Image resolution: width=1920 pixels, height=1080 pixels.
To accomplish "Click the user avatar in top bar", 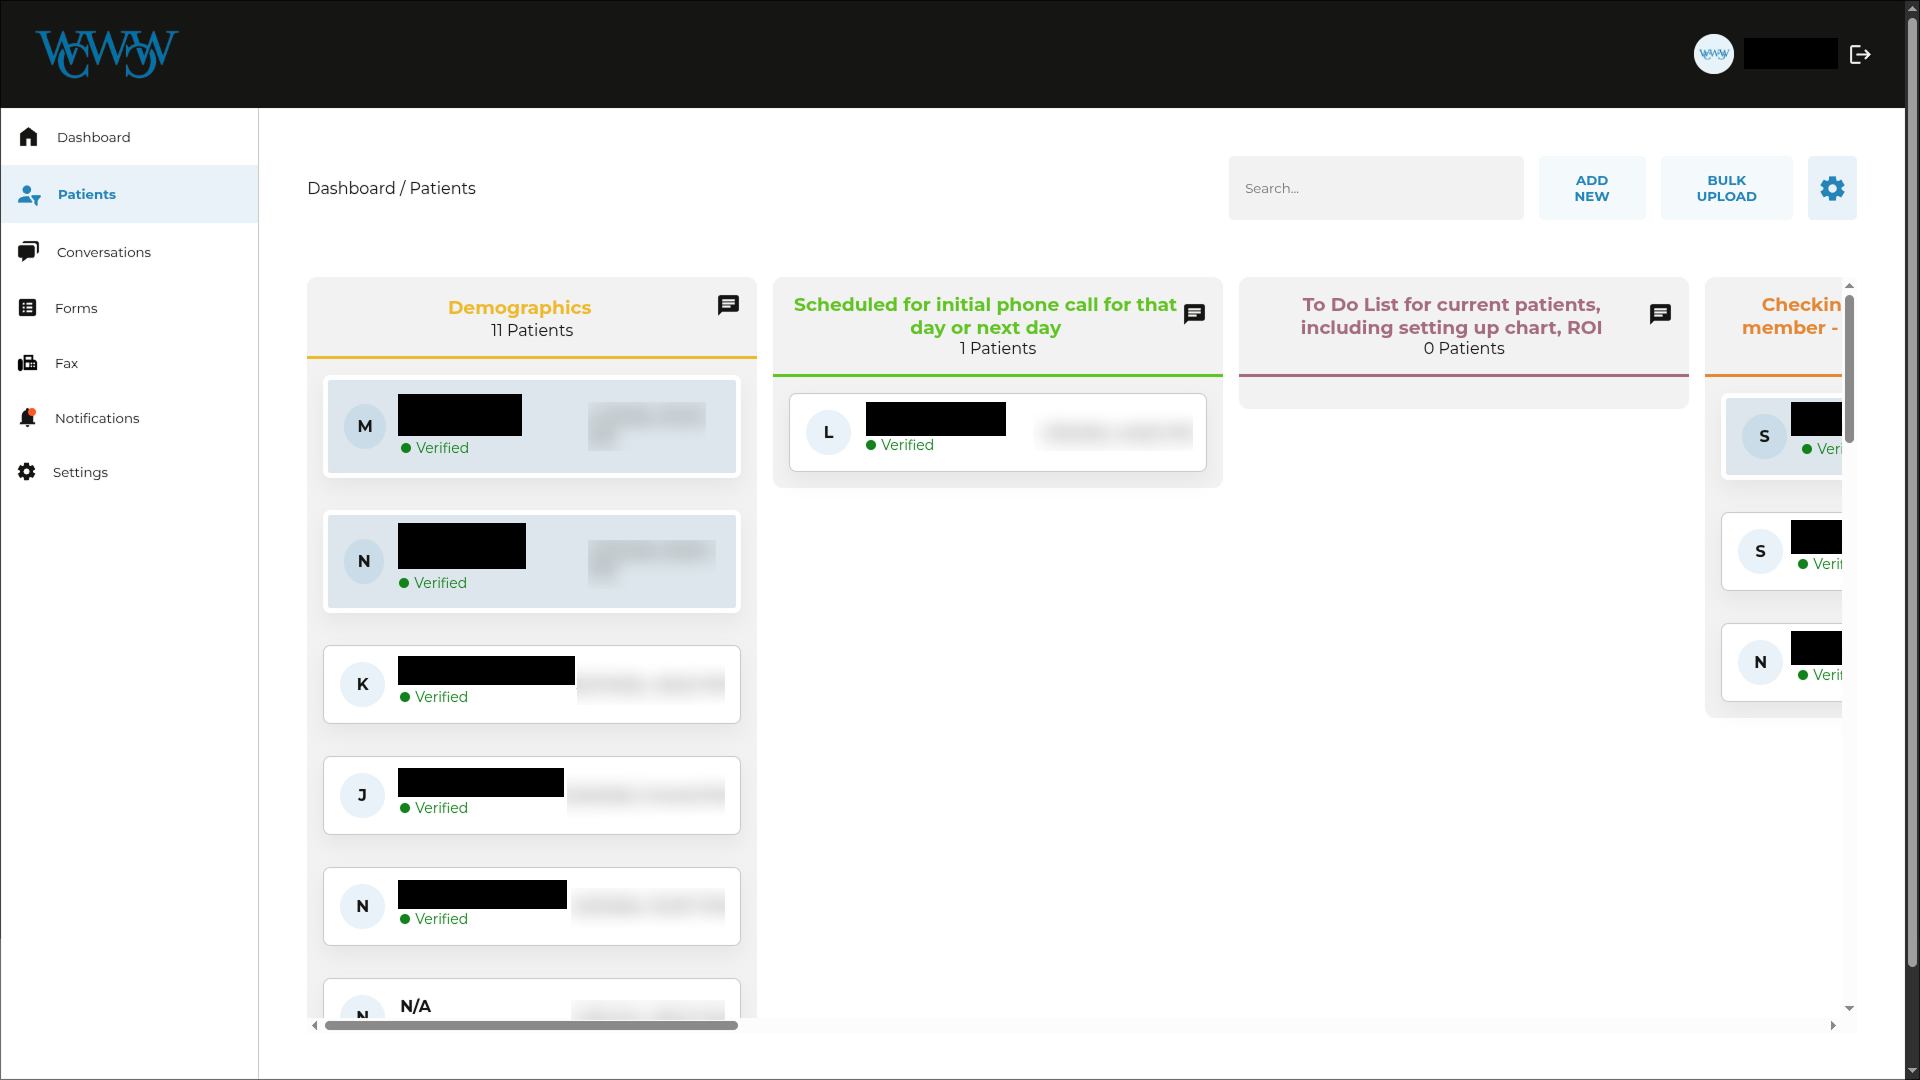I will click(1713, 55).
